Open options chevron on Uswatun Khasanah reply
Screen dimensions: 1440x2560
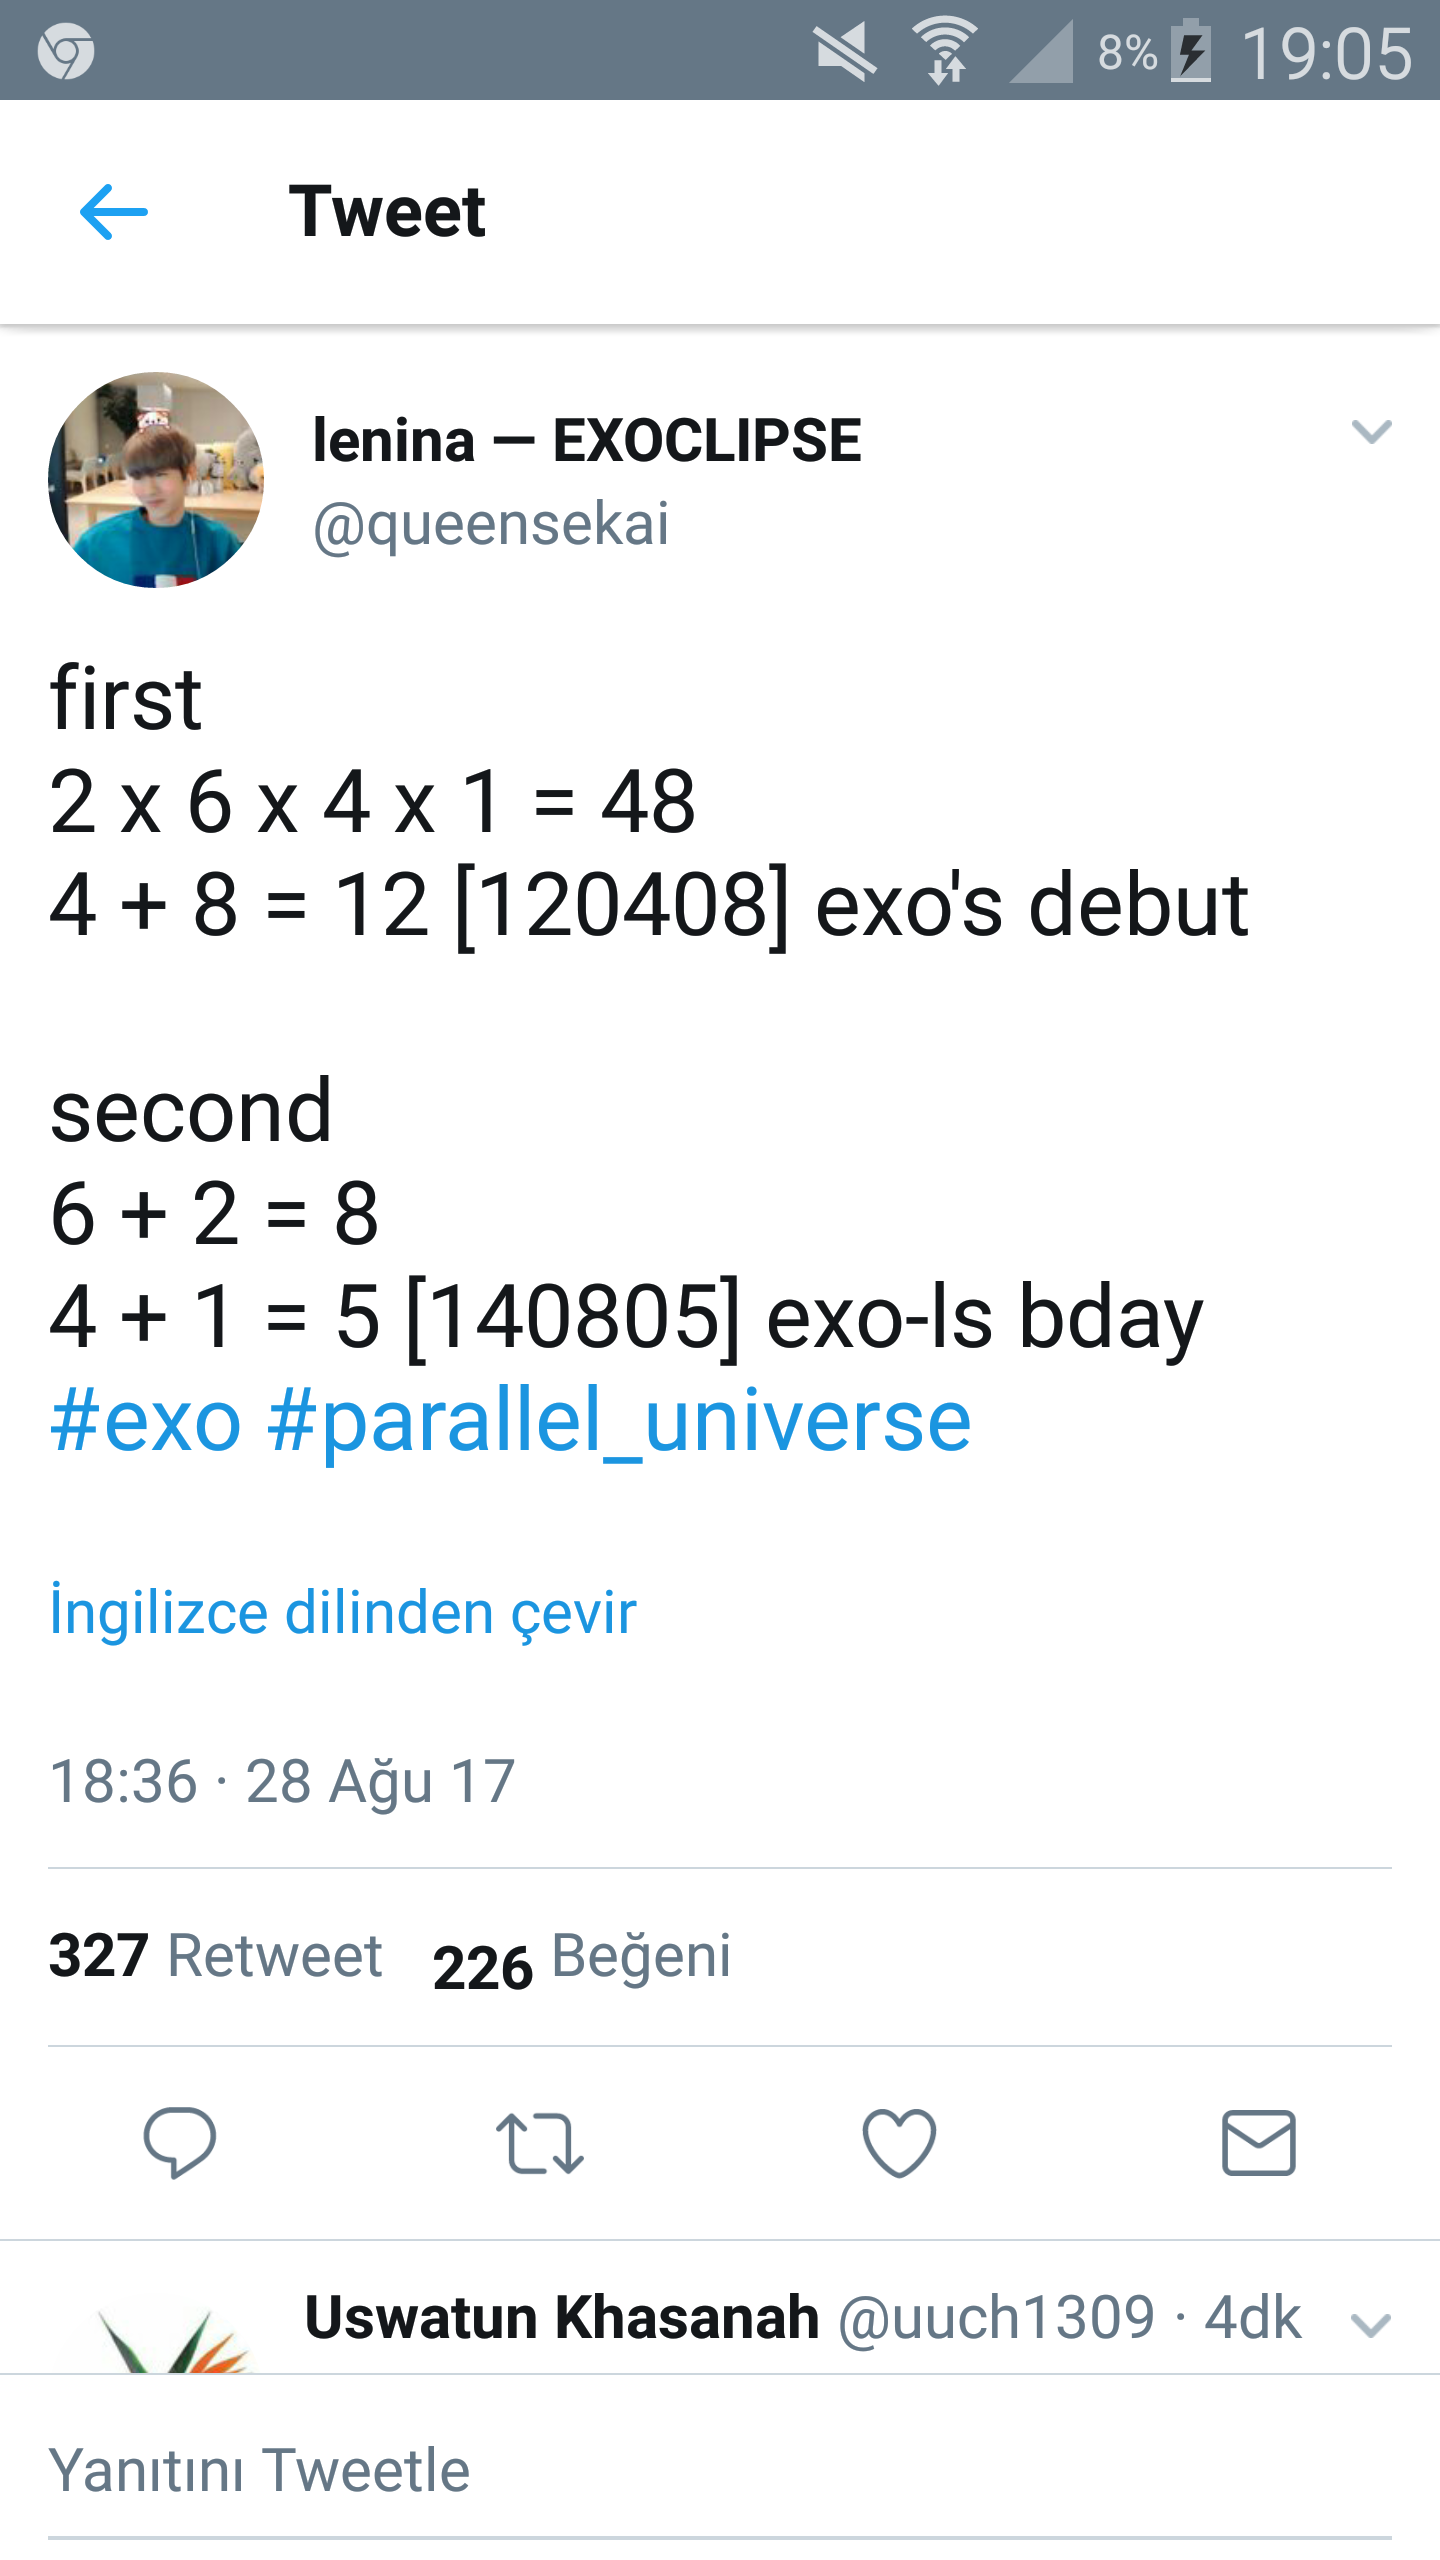1370,2325
